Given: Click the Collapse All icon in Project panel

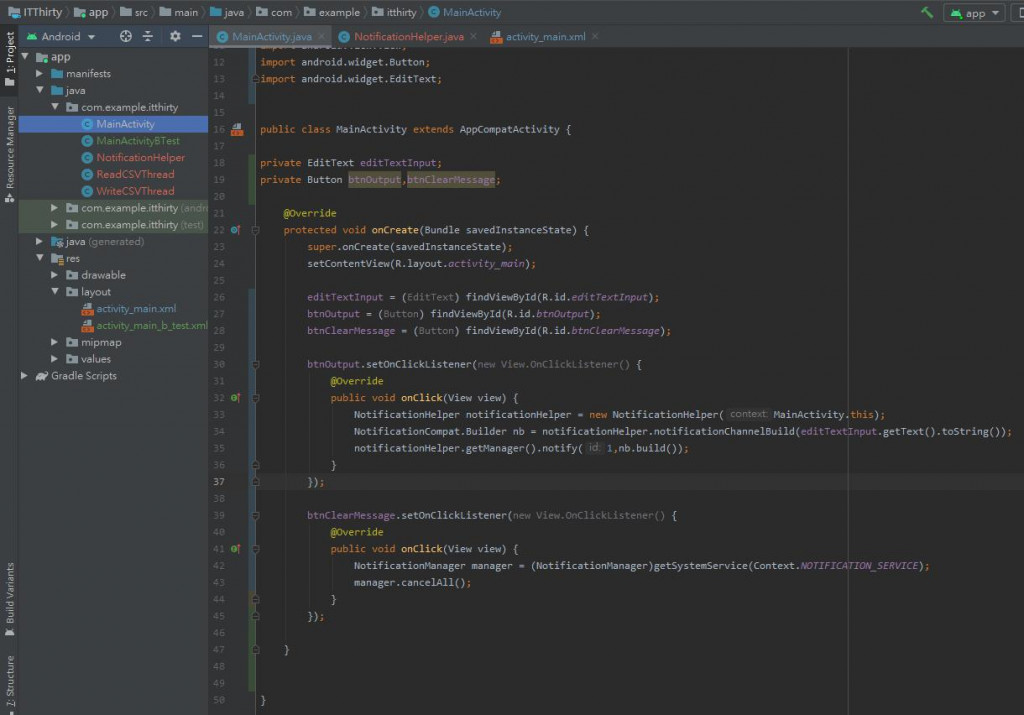Looking at the screenshot, I should click(148, 36).
